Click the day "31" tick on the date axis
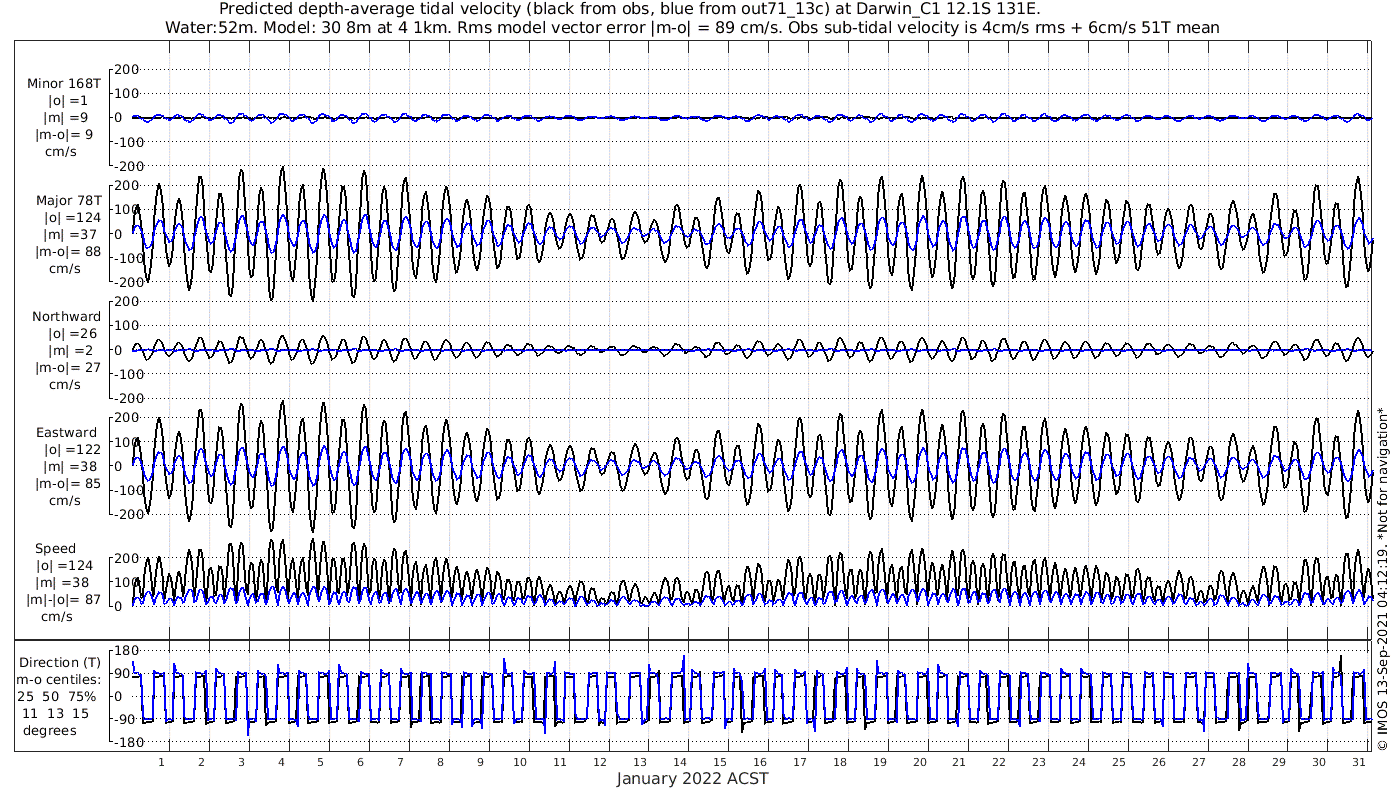The image size is (1400, 800). [x=1358, y=762]
